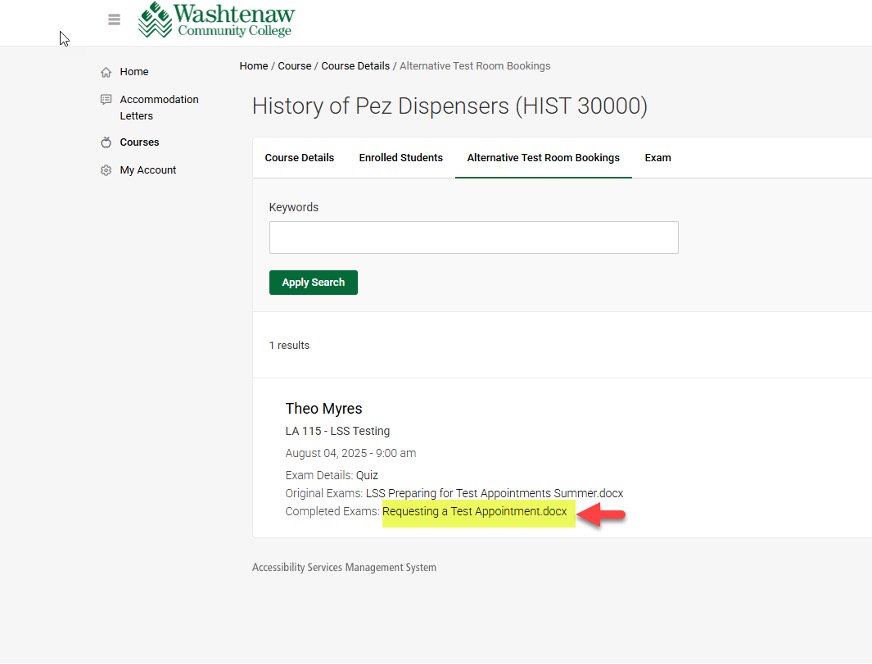Open Home in the sidebar
Screen dimensions: 872x664
[x=134, y=72]
